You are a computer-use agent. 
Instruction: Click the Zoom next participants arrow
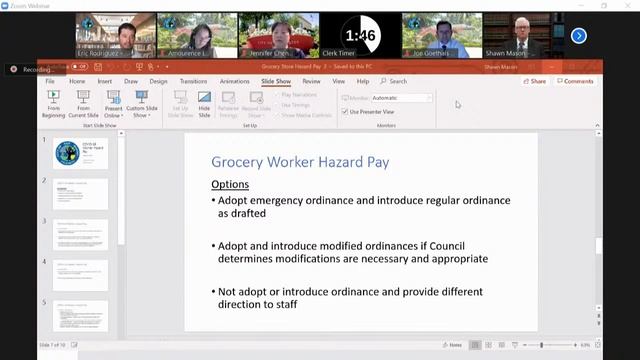[579, 36]
